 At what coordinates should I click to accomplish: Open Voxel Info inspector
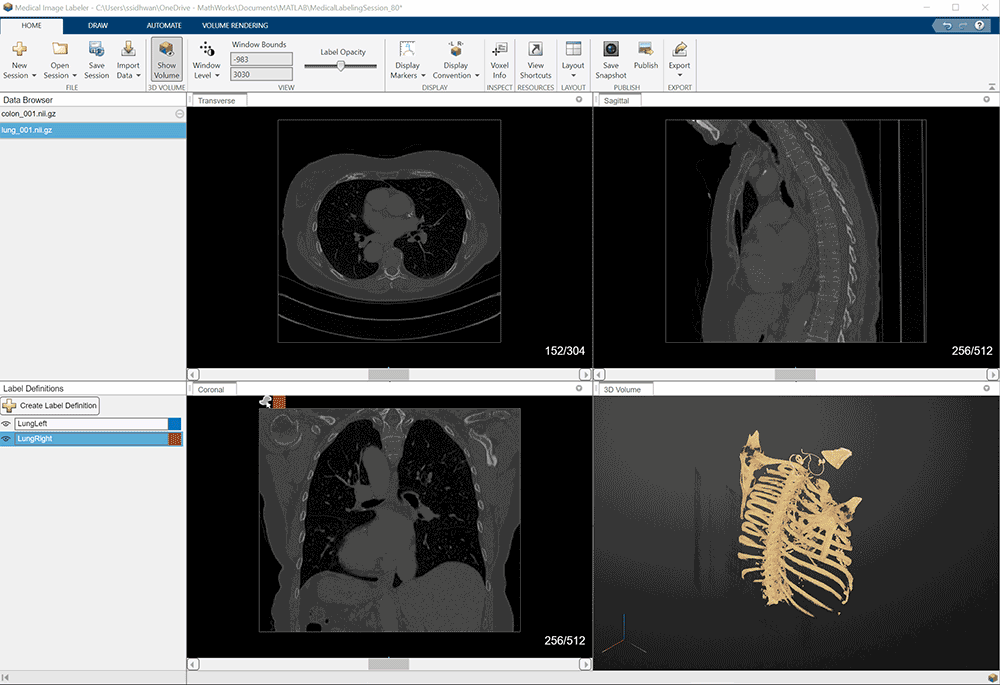click(499, 50)
